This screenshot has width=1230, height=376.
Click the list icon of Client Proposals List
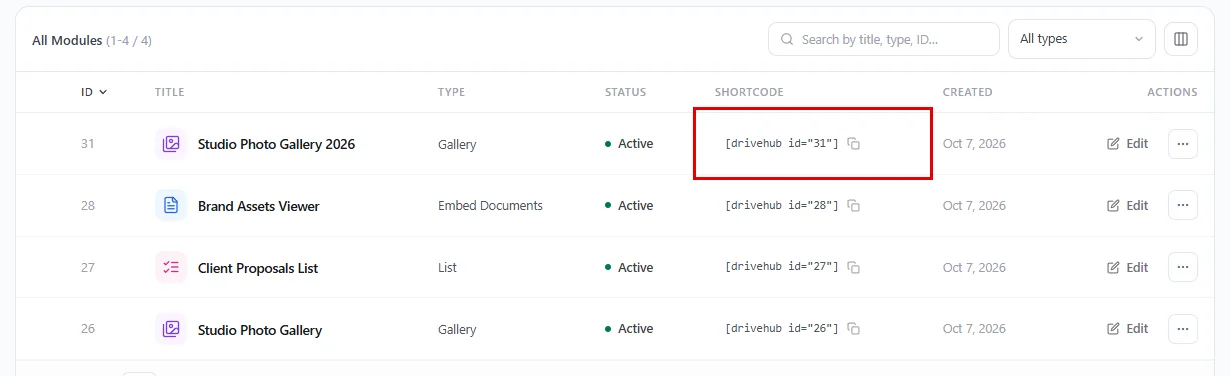(x=171, y=268)
